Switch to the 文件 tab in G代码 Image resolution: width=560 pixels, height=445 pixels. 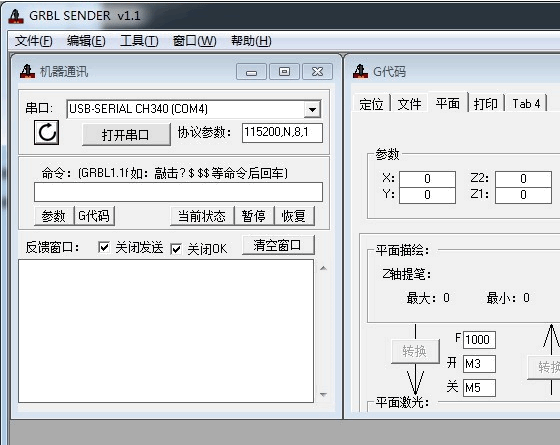coord(409,104)
